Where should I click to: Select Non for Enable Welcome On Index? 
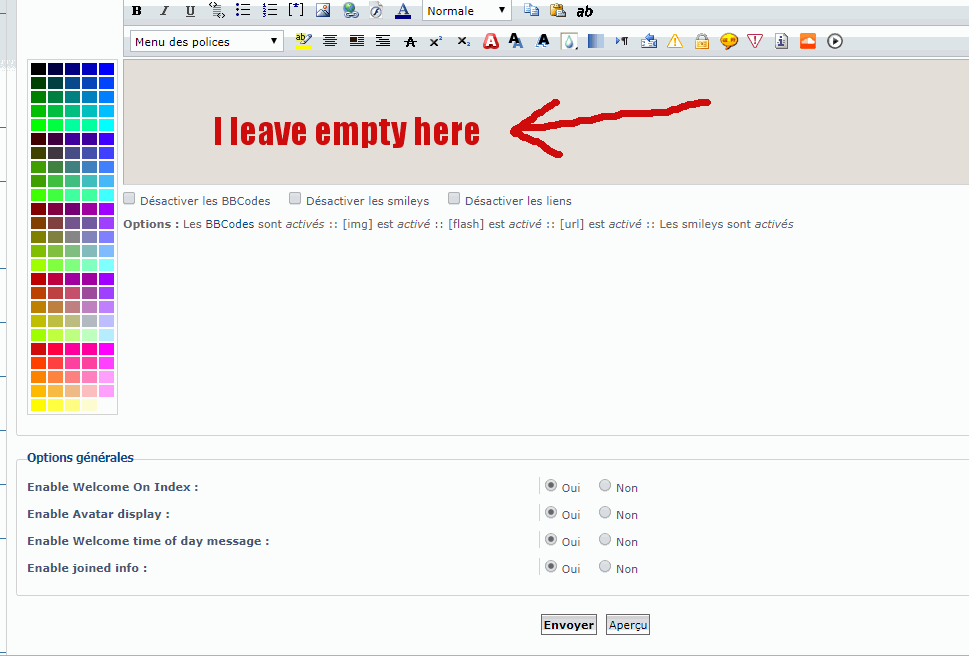[x=605, y=486]
